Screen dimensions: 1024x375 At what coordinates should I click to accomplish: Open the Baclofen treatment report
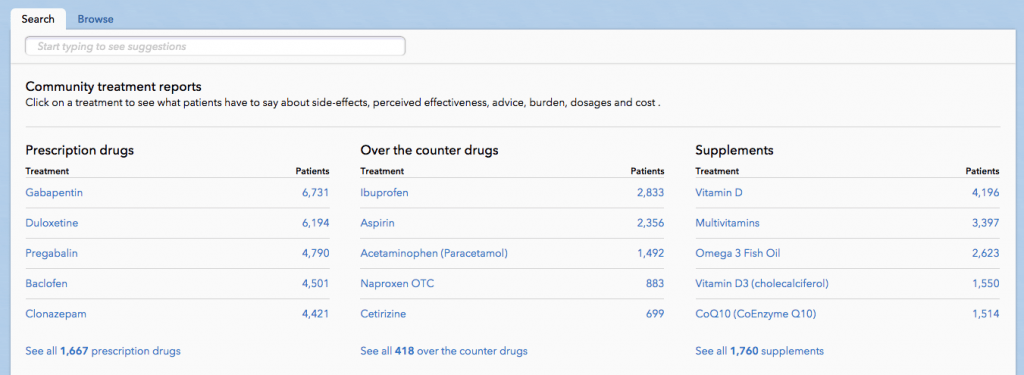click(46, 284)
